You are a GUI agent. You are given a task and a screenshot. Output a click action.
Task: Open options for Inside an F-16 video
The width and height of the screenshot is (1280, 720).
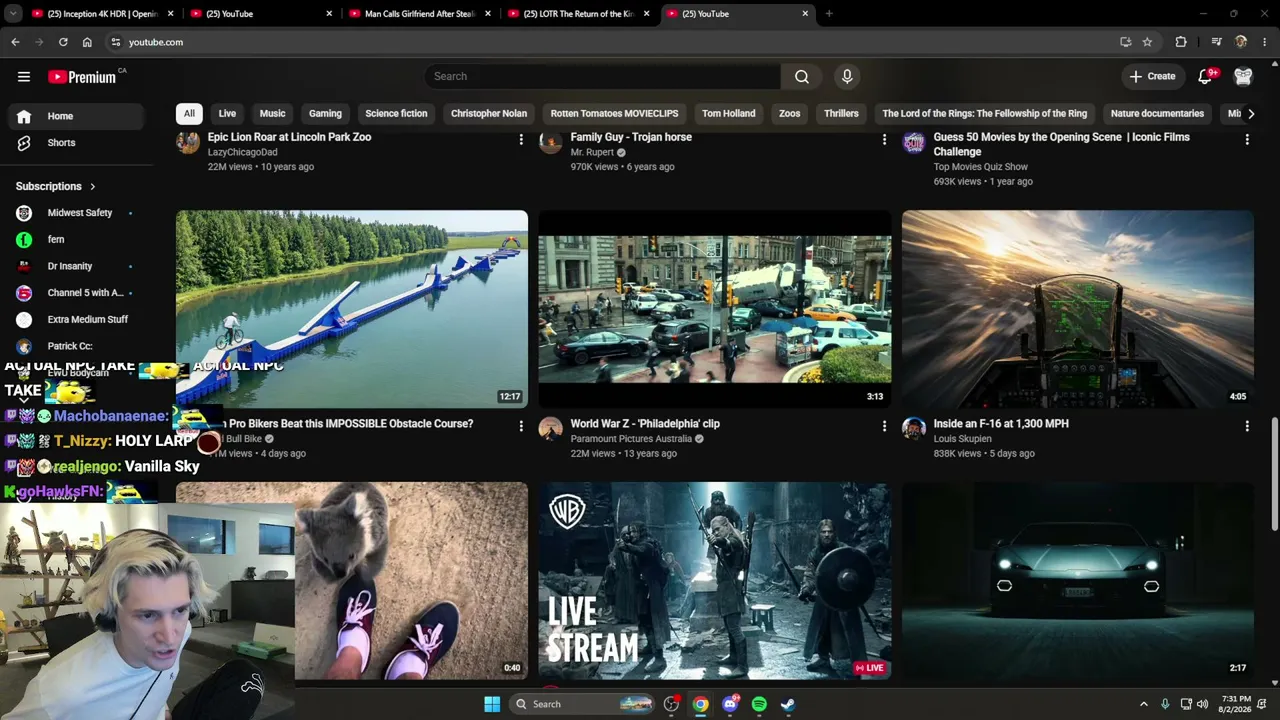click(1247, 427)
